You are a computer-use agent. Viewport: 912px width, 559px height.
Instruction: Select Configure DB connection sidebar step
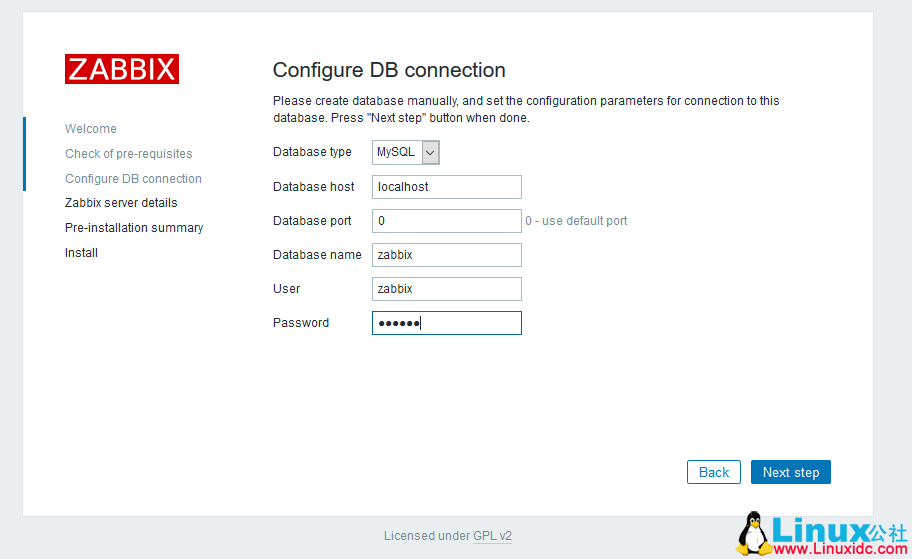133,179
